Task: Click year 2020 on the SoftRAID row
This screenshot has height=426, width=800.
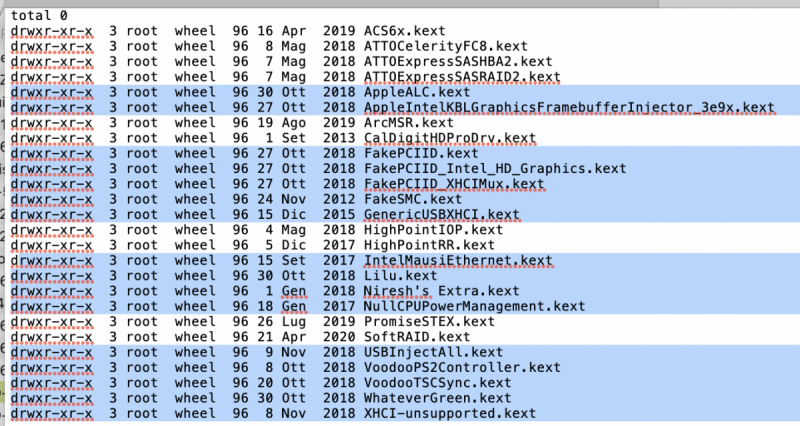Action: [339, 337]
